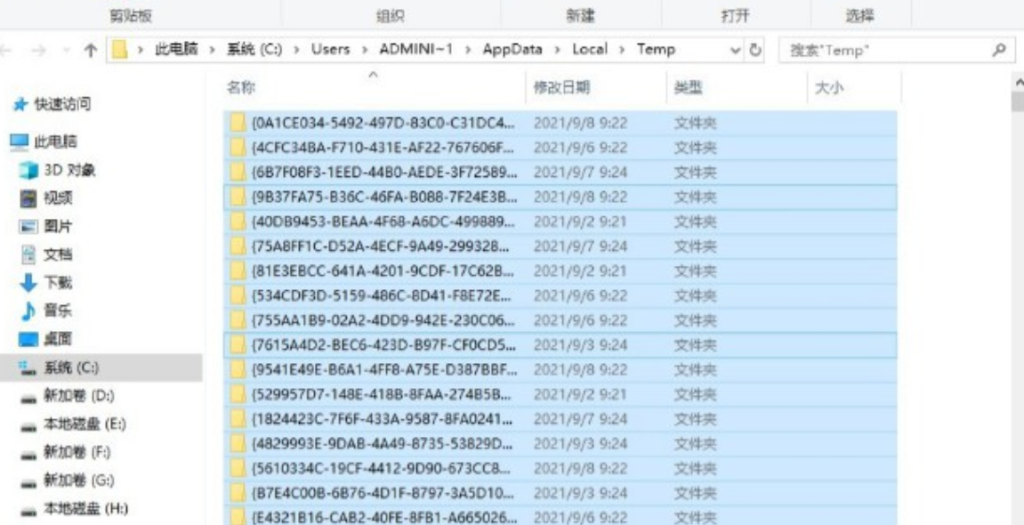
Task: Click the Up directory arrow icon
Action: click(91, 50)
